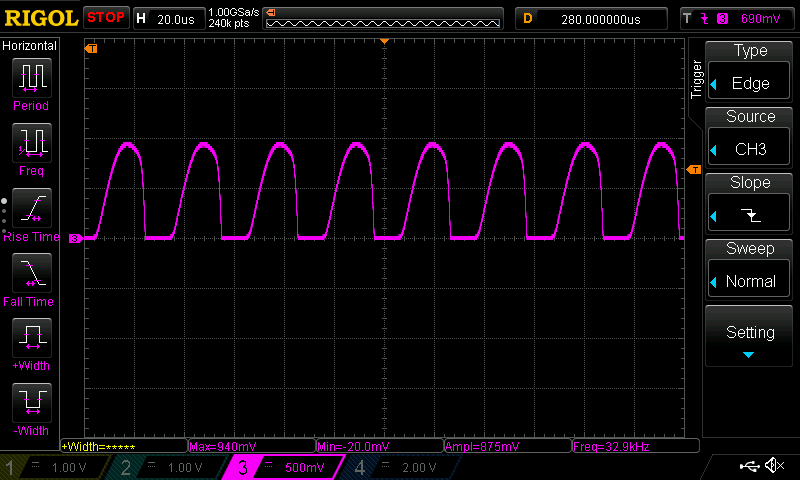Image resolution: width=800 pixels, height=480 pixels.
Task: Click the Ampl=875mV measurement readout
Action: pos(508,446)
